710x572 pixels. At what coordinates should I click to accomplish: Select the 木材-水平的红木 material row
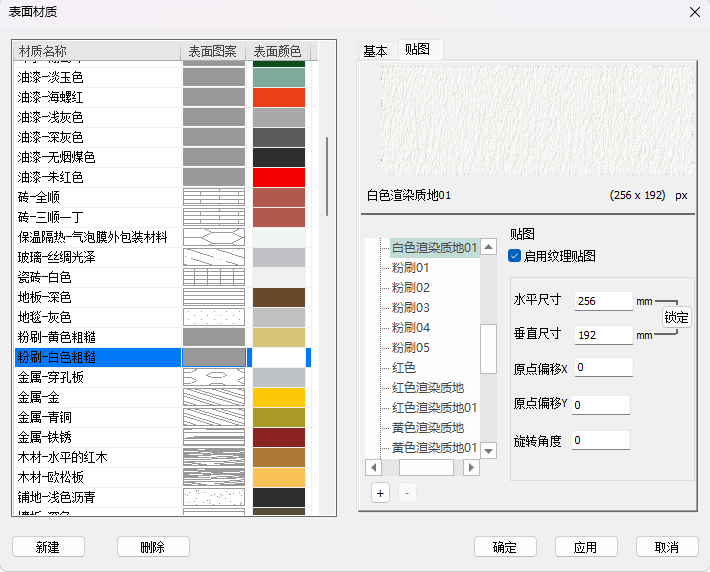[97, 457]
